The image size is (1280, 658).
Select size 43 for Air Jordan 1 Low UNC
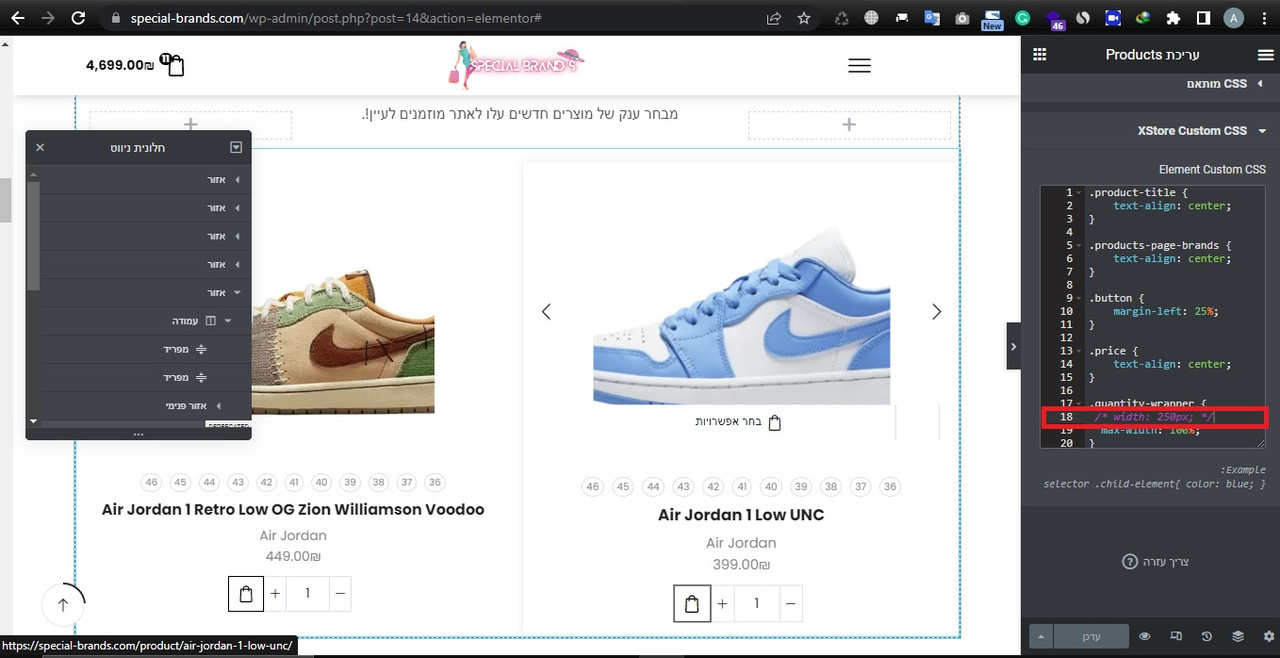[683, 487]
